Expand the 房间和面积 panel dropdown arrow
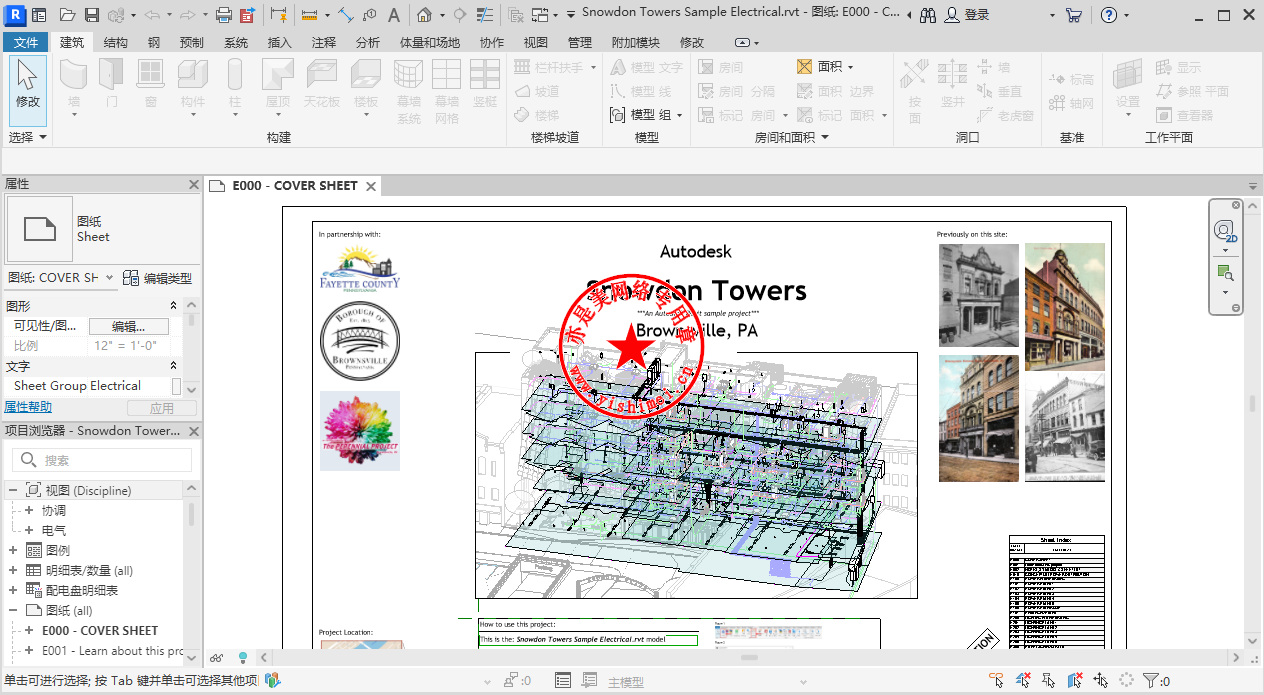1264x695 pixels. tap(825, 138)
